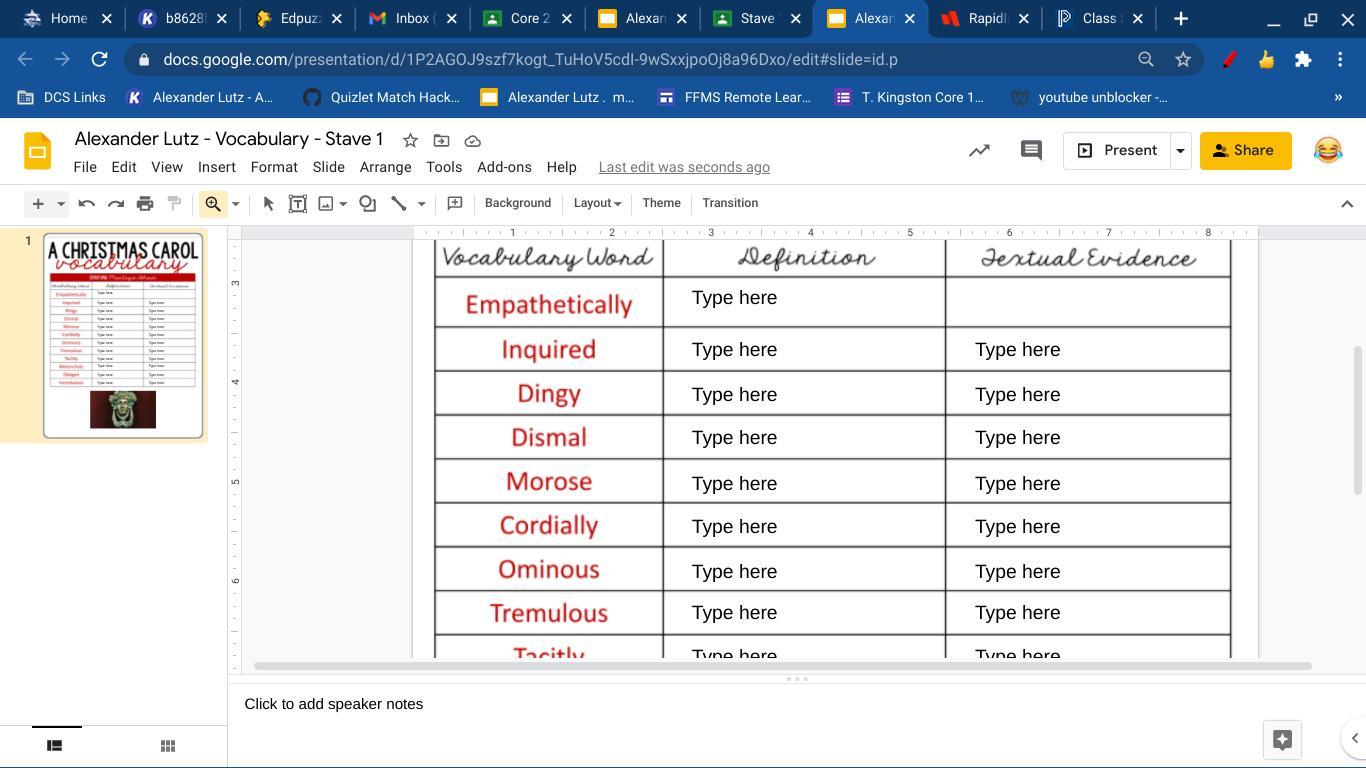Open the Insert menu
1366x768 pixels.
click(216, 167)
